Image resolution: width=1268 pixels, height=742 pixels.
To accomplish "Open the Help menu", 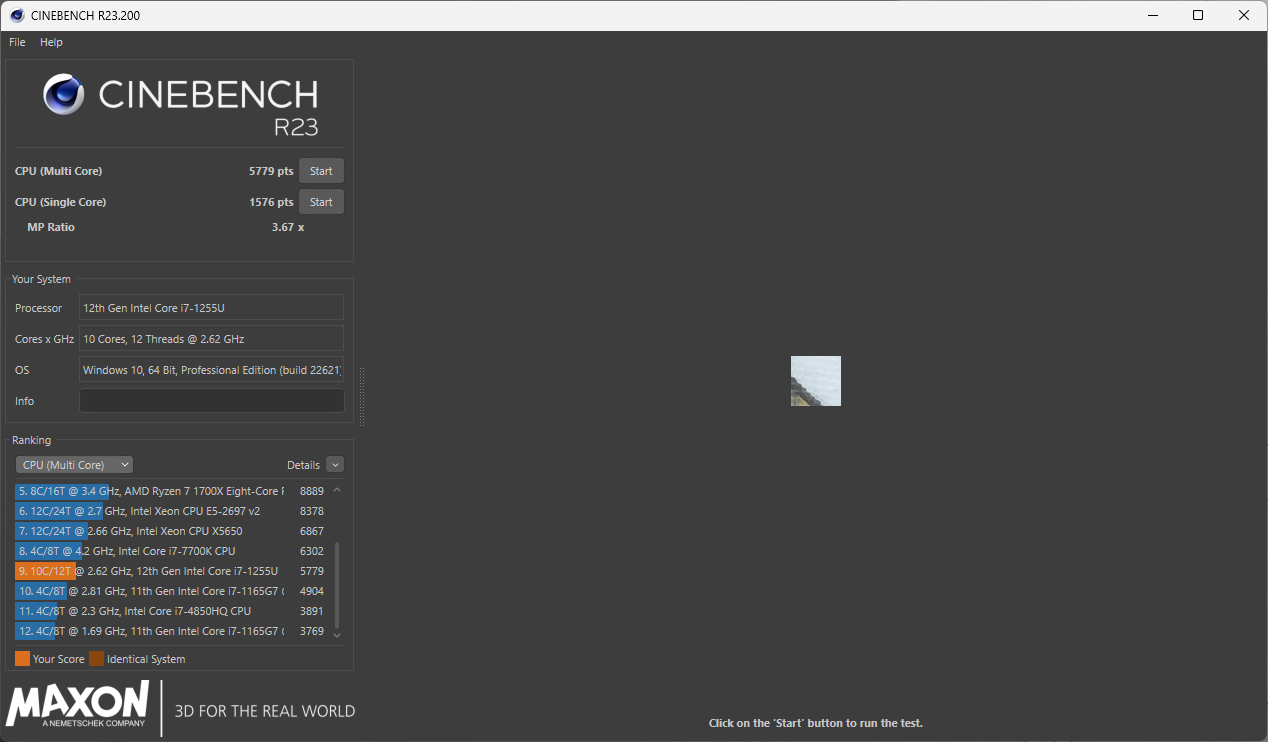I will pos(51,42).
